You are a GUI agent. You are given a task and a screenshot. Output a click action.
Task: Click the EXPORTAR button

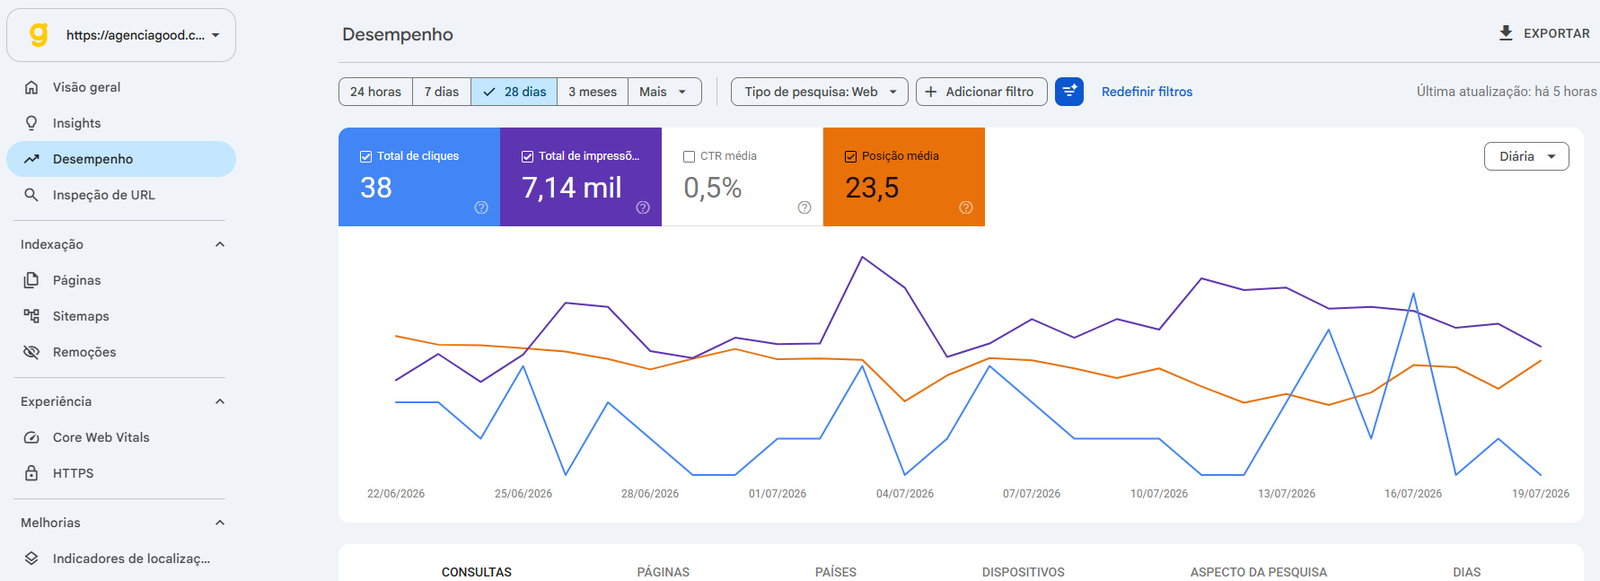point(1544,33)
